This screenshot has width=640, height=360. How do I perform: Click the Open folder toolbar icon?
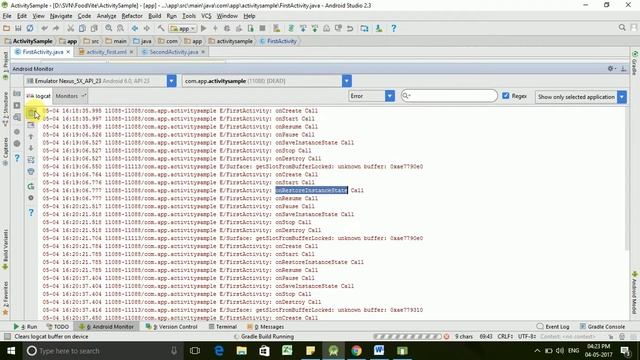(x=7, y=28)
